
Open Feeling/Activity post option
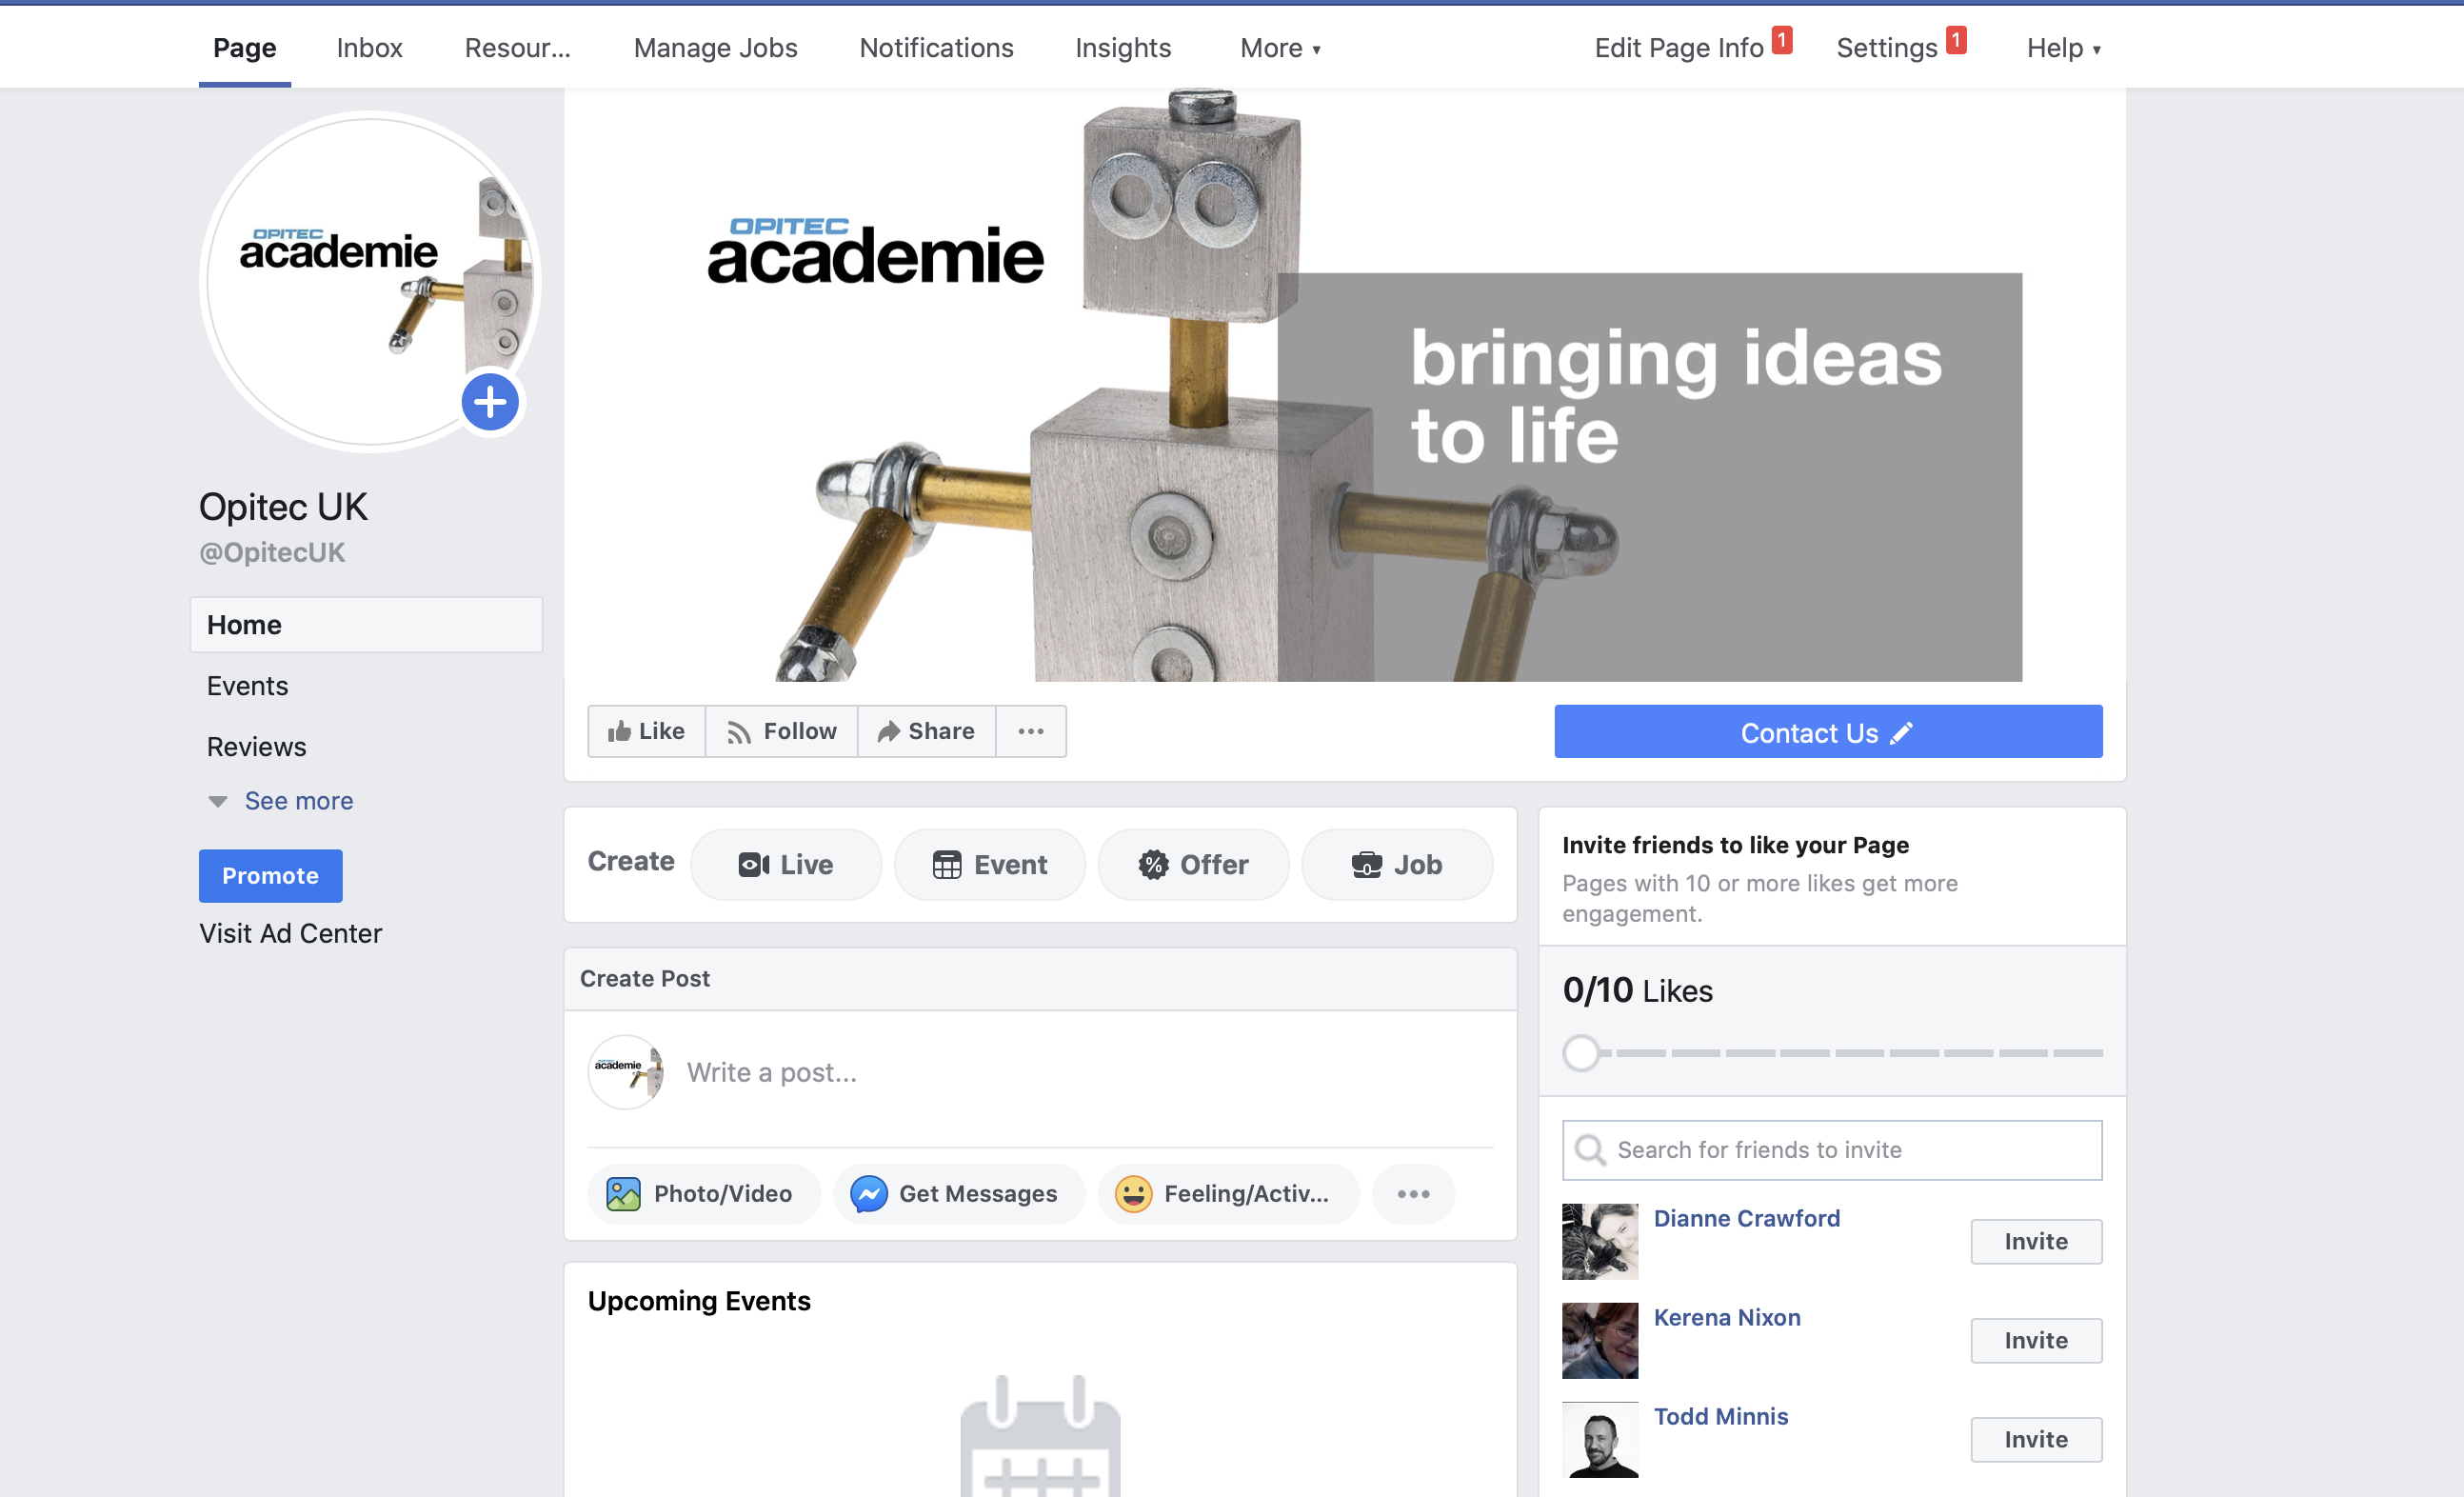click(x=1228, y=1193)
